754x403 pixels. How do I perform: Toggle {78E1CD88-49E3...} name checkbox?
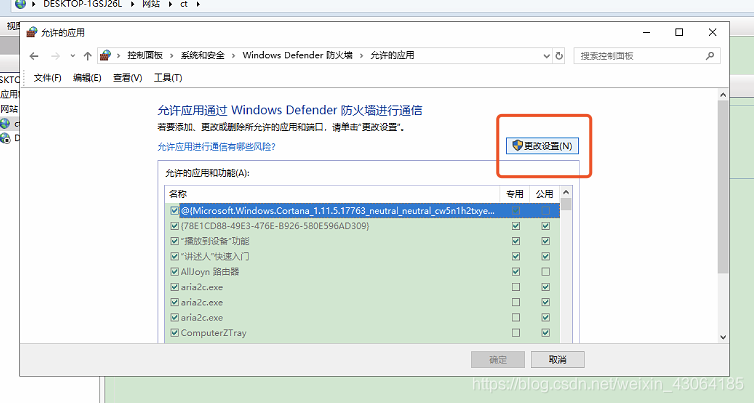tap(175, 226)
